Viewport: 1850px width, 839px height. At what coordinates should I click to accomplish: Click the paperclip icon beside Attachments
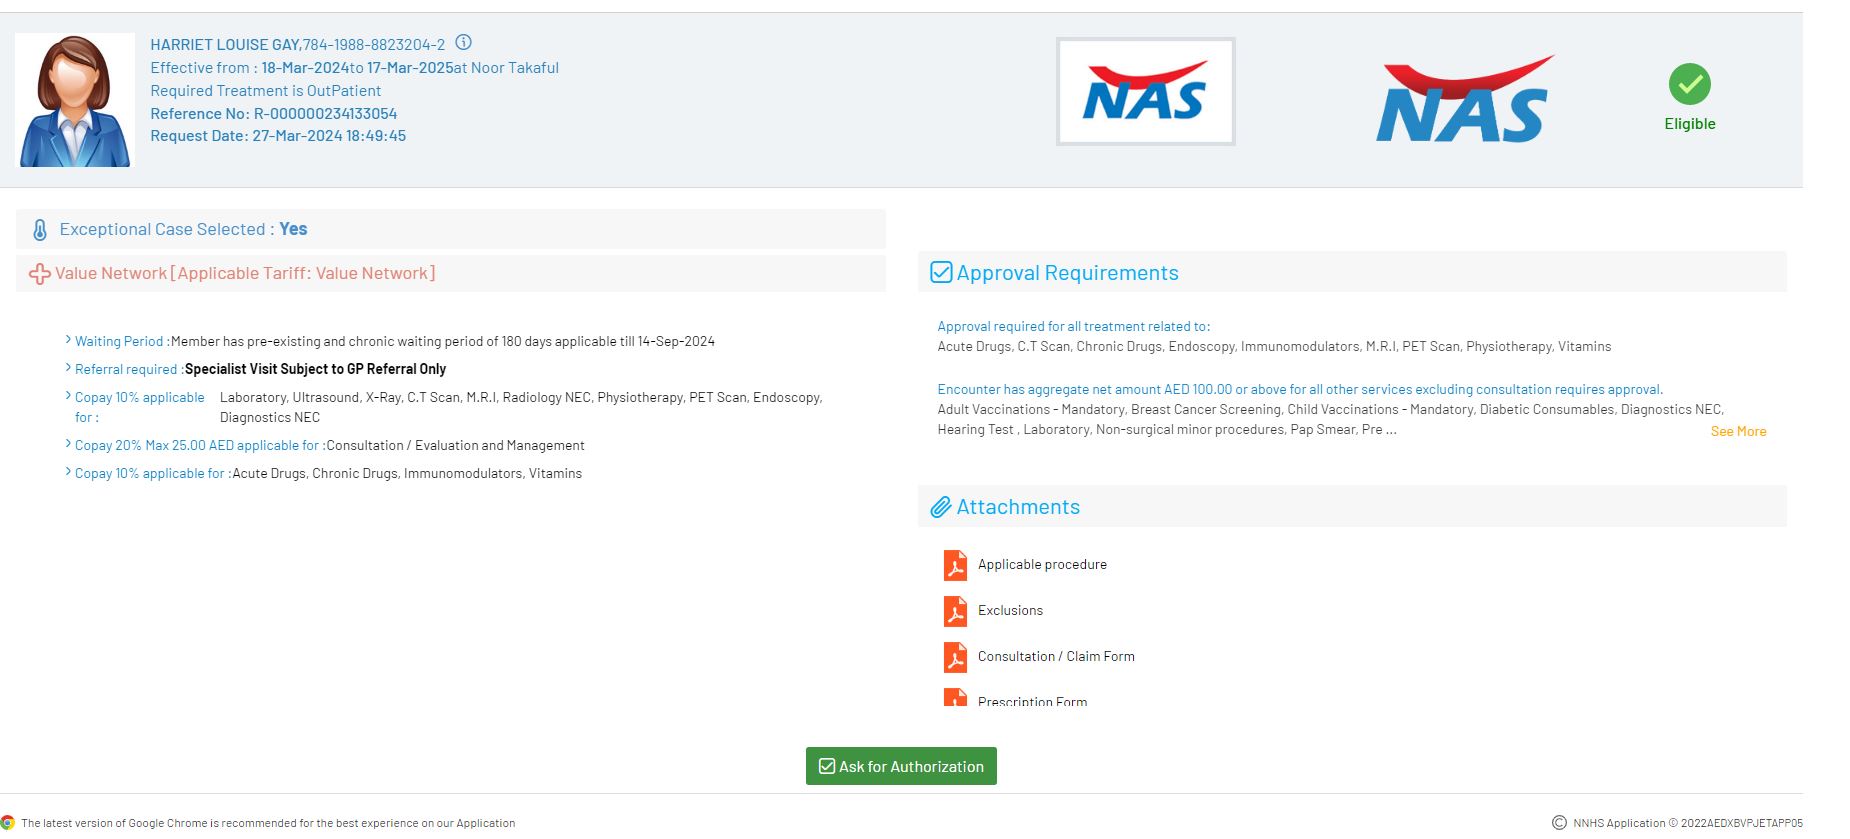pyautogui.click(x=941, y=507)
